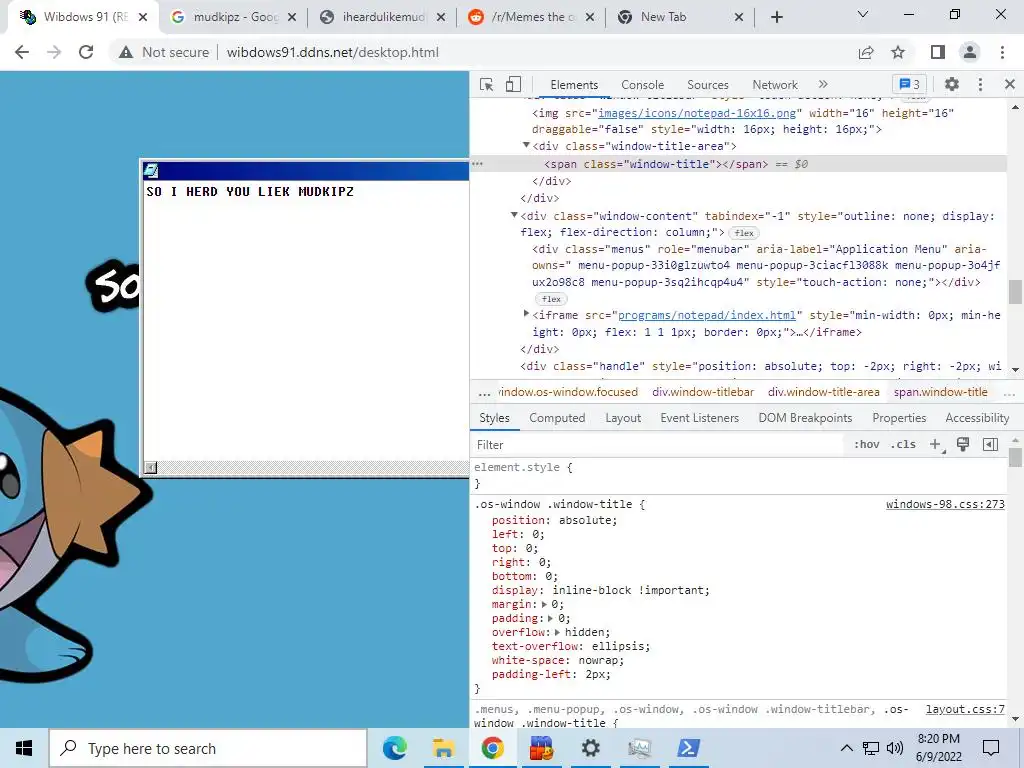This screenshot has height=768, width=1024.
Task: Open File Explorer from taskbar
Action: click(x=443, y=748)
